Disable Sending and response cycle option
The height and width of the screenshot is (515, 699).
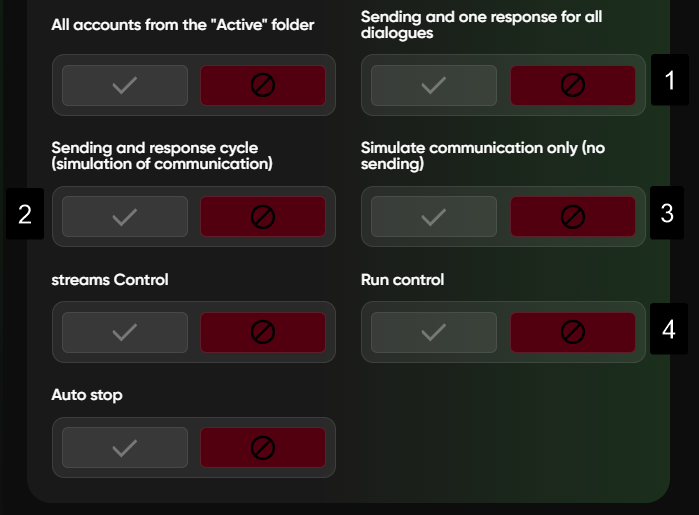click(x=263, y=216)
